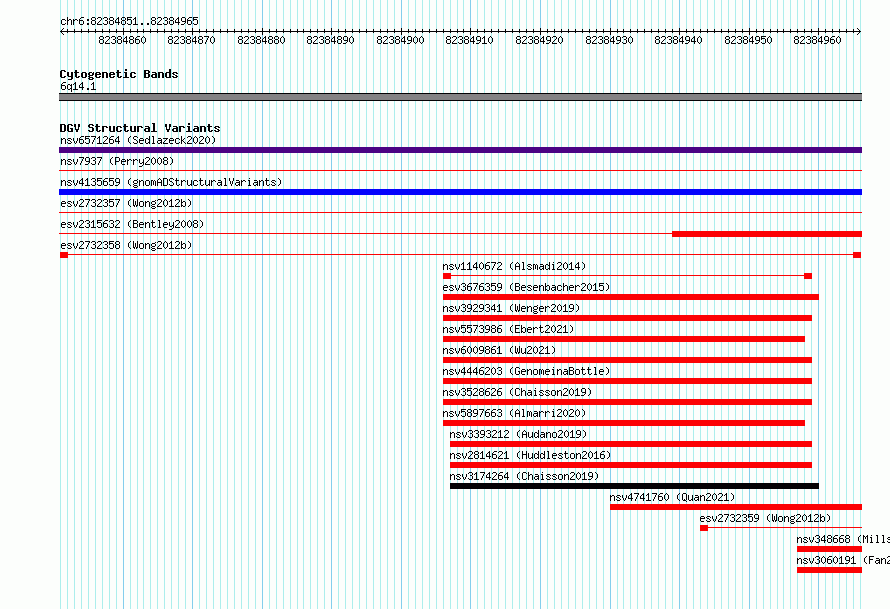Open the nsv7937 (Perry2008) variant label
Viewport: 890px width, 609px height.
coord(117,161)
